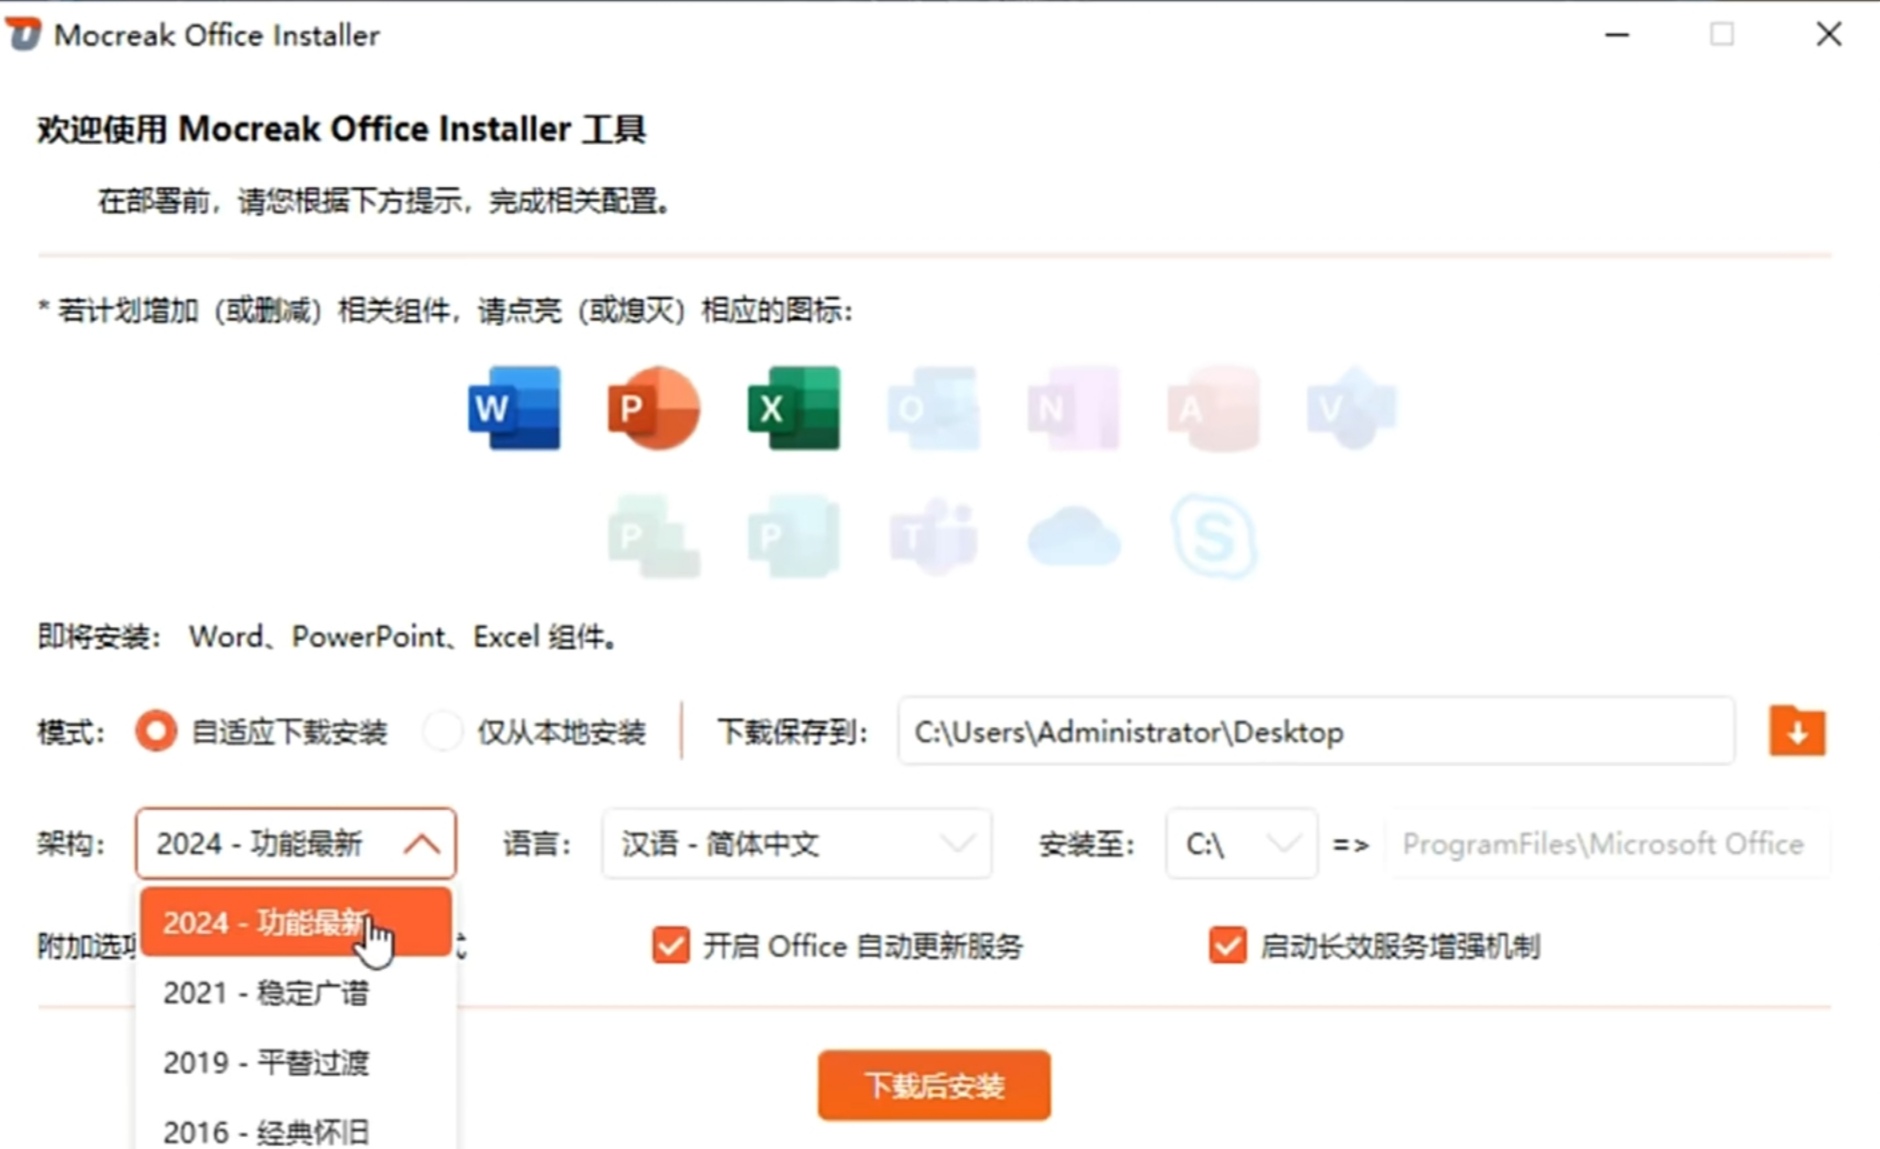
Task: Switch to 仅从本地安装 mode
Action: click(x=443, y=731)
